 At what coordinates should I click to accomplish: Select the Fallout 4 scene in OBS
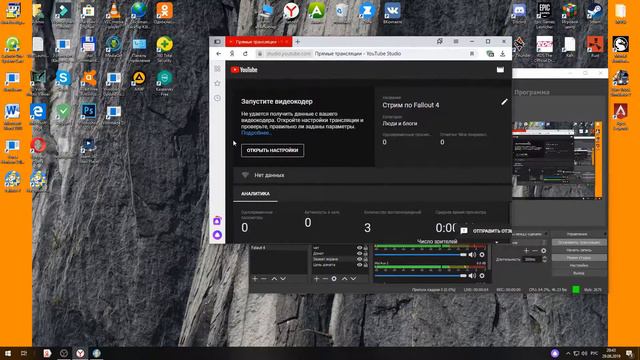point(278,248)
